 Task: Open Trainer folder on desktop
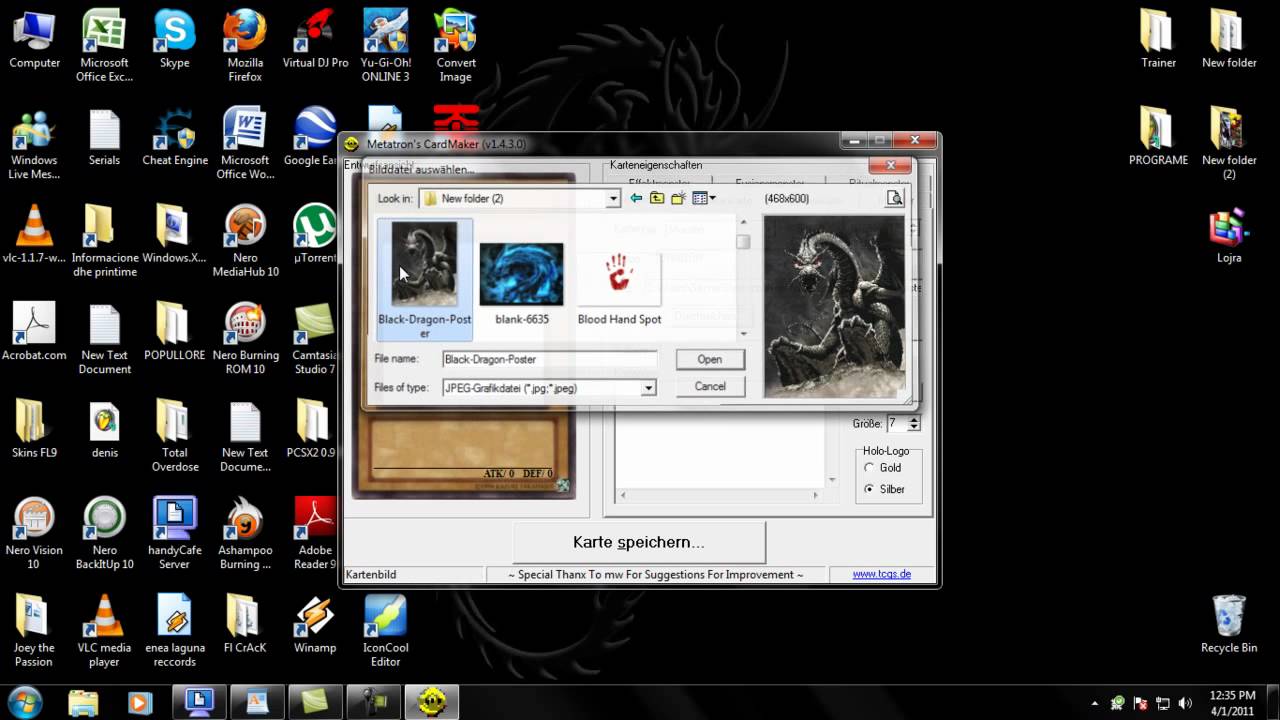click(1159, 40)
